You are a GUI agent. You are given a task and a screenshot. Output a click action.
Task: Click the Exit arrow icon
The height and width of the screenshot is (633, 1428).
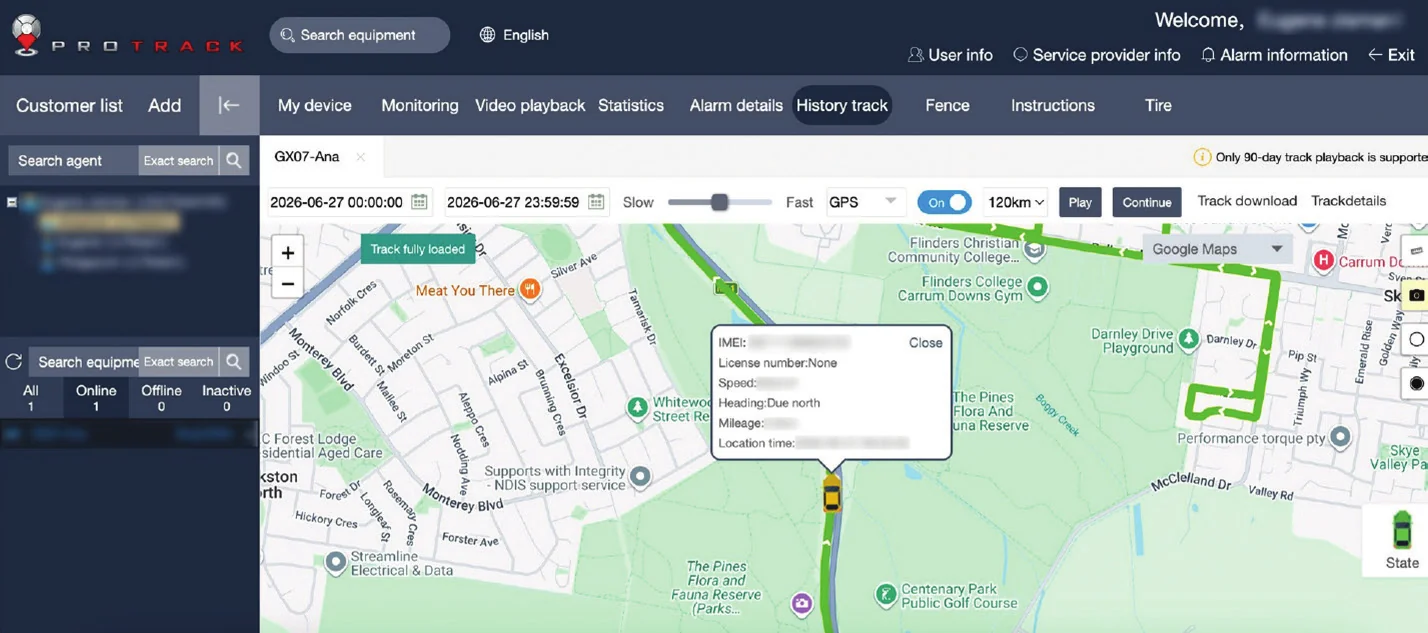pos(1376,55)
